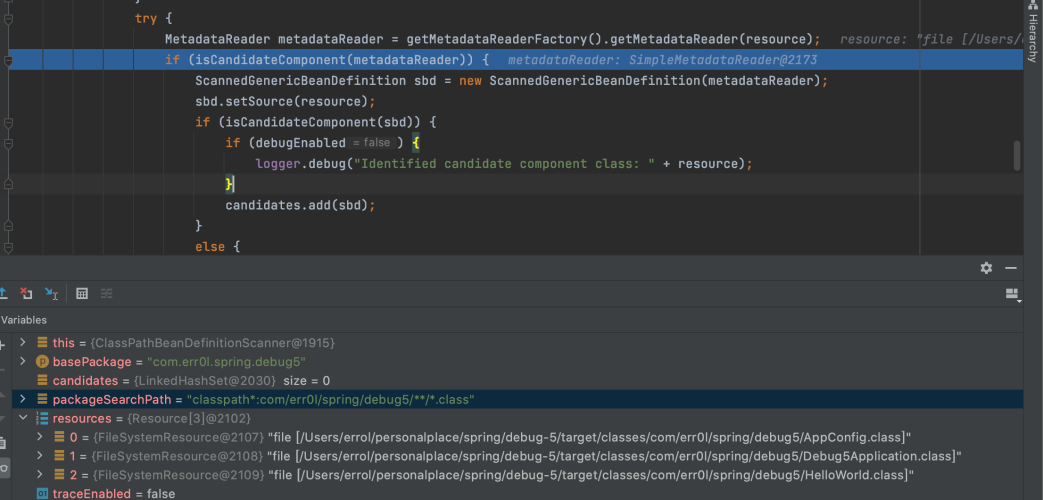1043x500 pixels.
Task: Click the Run to Cursor icon
Action: coord(52,294)
